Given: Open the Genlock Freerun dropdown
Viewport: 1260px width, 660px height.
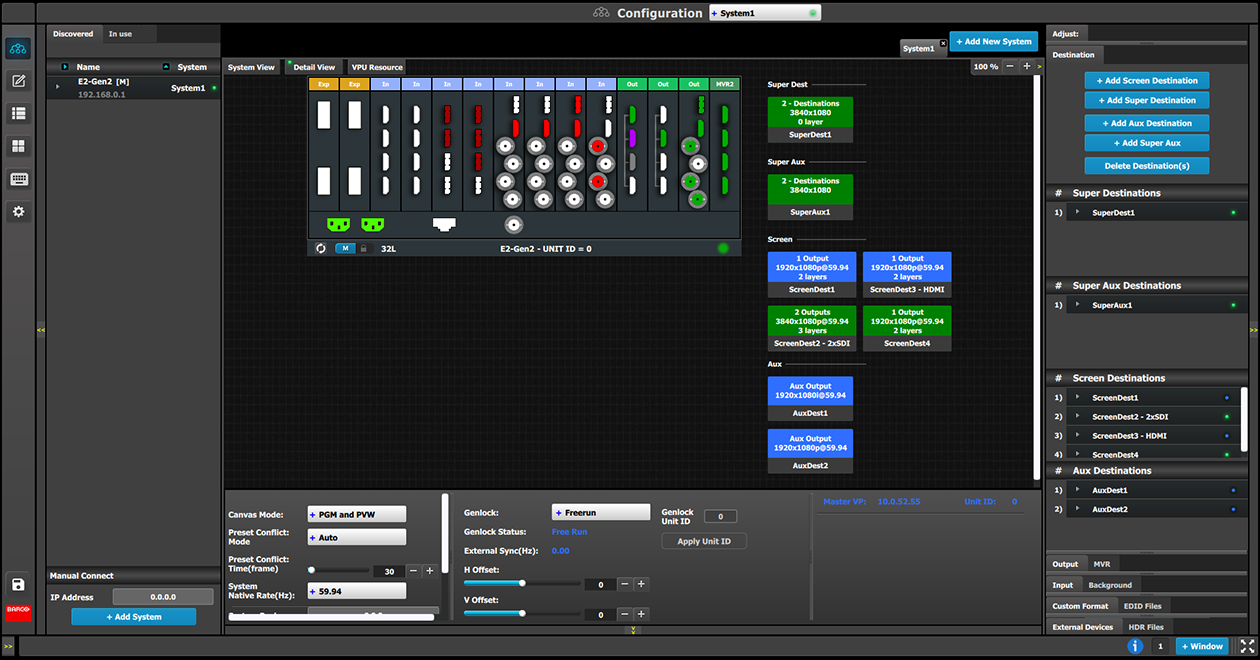Looking at the screenshot, I should 601,512.
